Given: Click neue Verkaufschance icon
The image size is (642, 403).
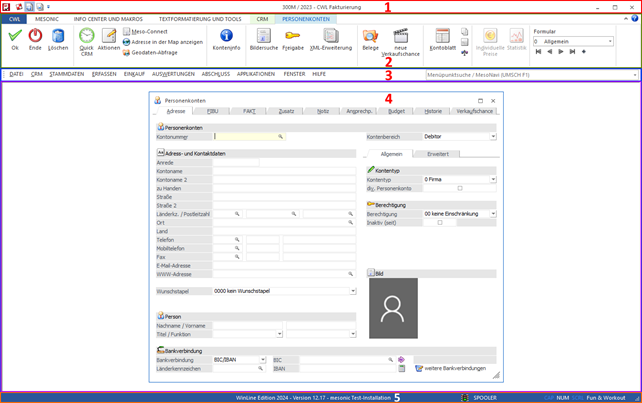Looking at the screenshot, I should pos(400,38).
